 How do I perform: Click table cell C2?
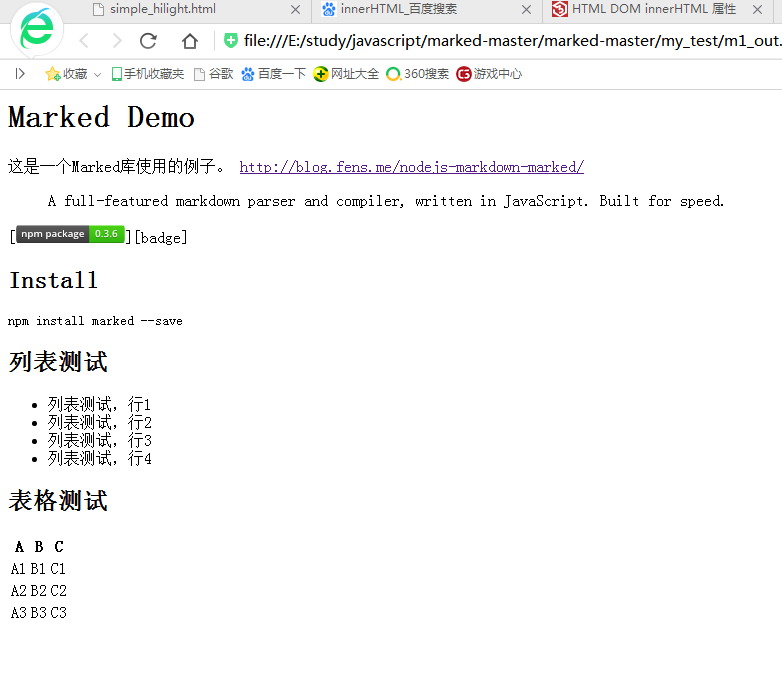[x=58, y=591]
